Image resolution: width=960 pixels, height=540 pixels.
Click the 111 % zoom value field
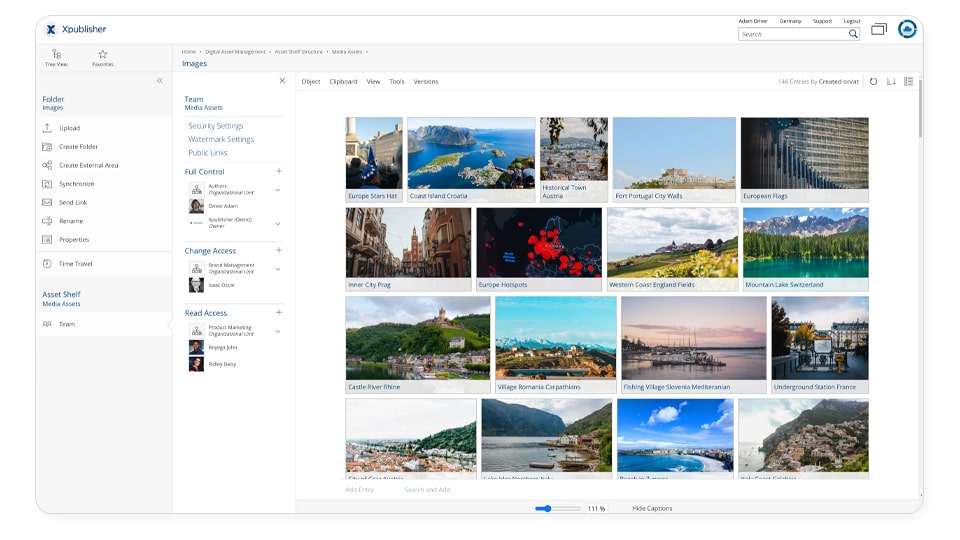click(597, 508)
